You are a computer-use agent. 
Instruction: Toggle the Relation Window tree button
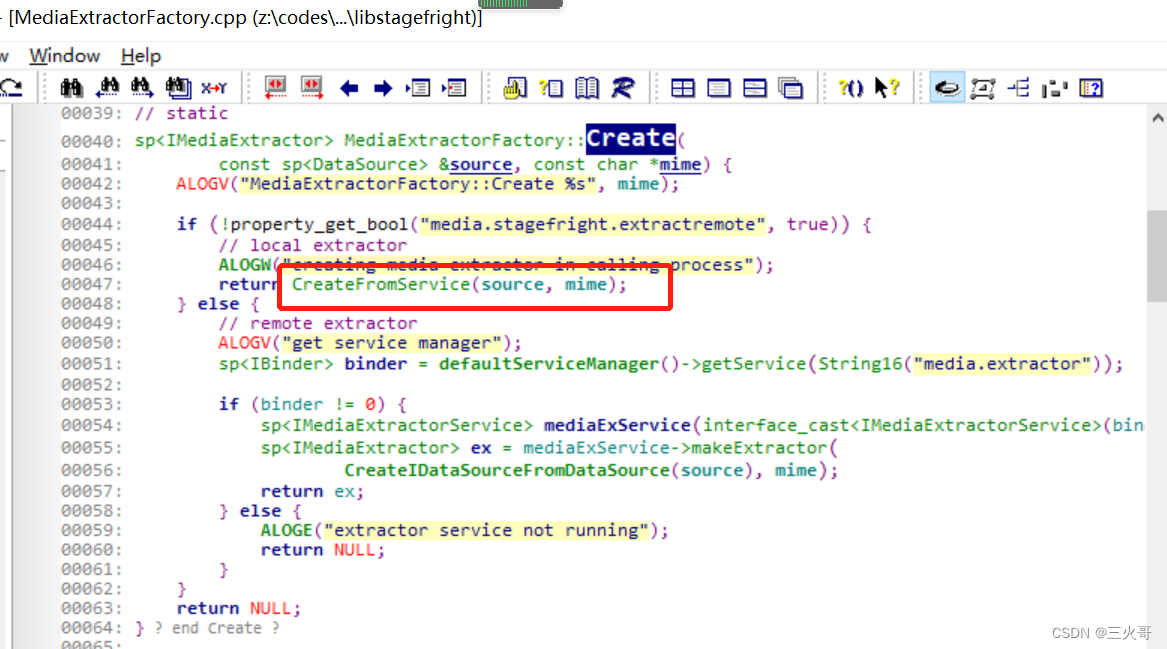point(1018,88)
